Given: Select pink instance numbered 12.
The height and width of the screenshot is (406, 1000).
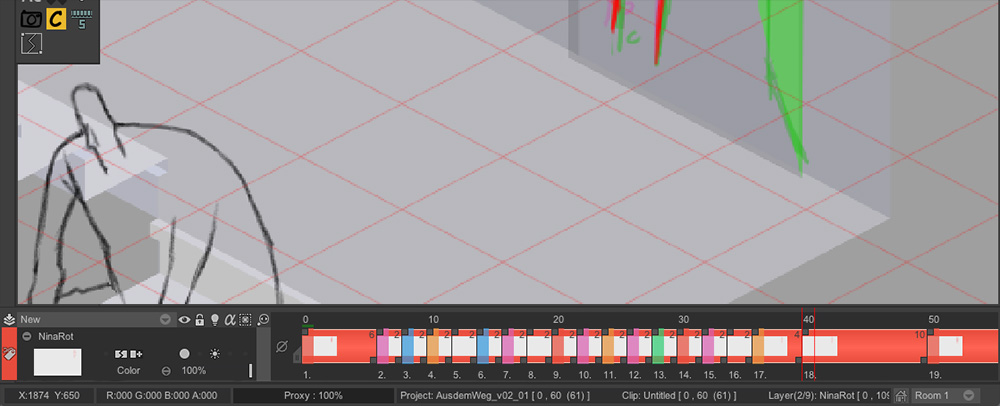Looking at the screenshot, I should (x=639, y=346).
